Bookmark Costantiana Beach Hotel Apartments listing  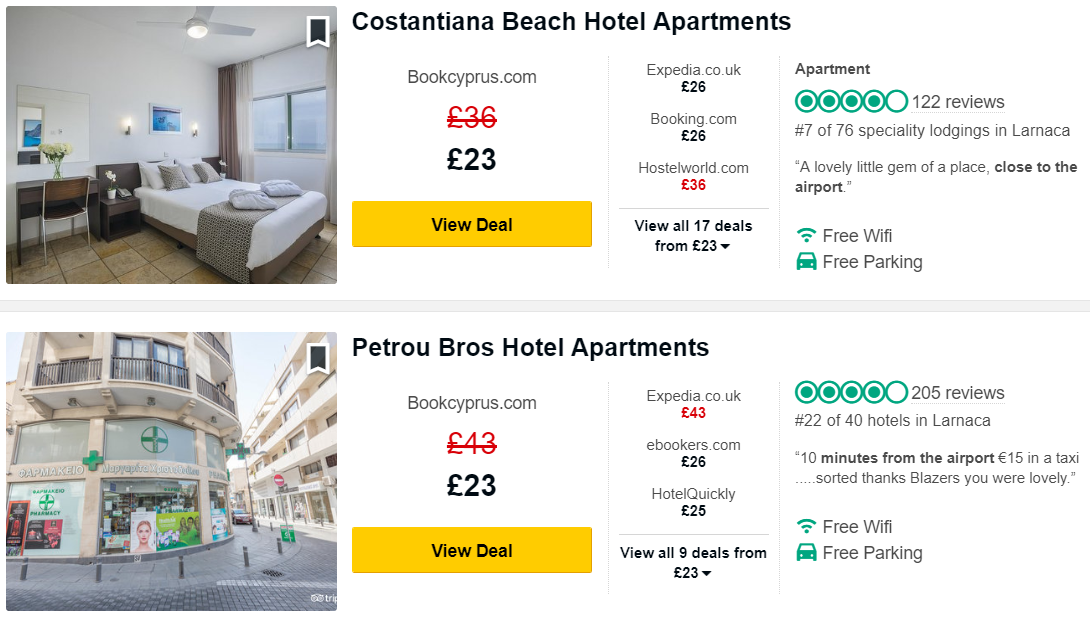point(318,32)
